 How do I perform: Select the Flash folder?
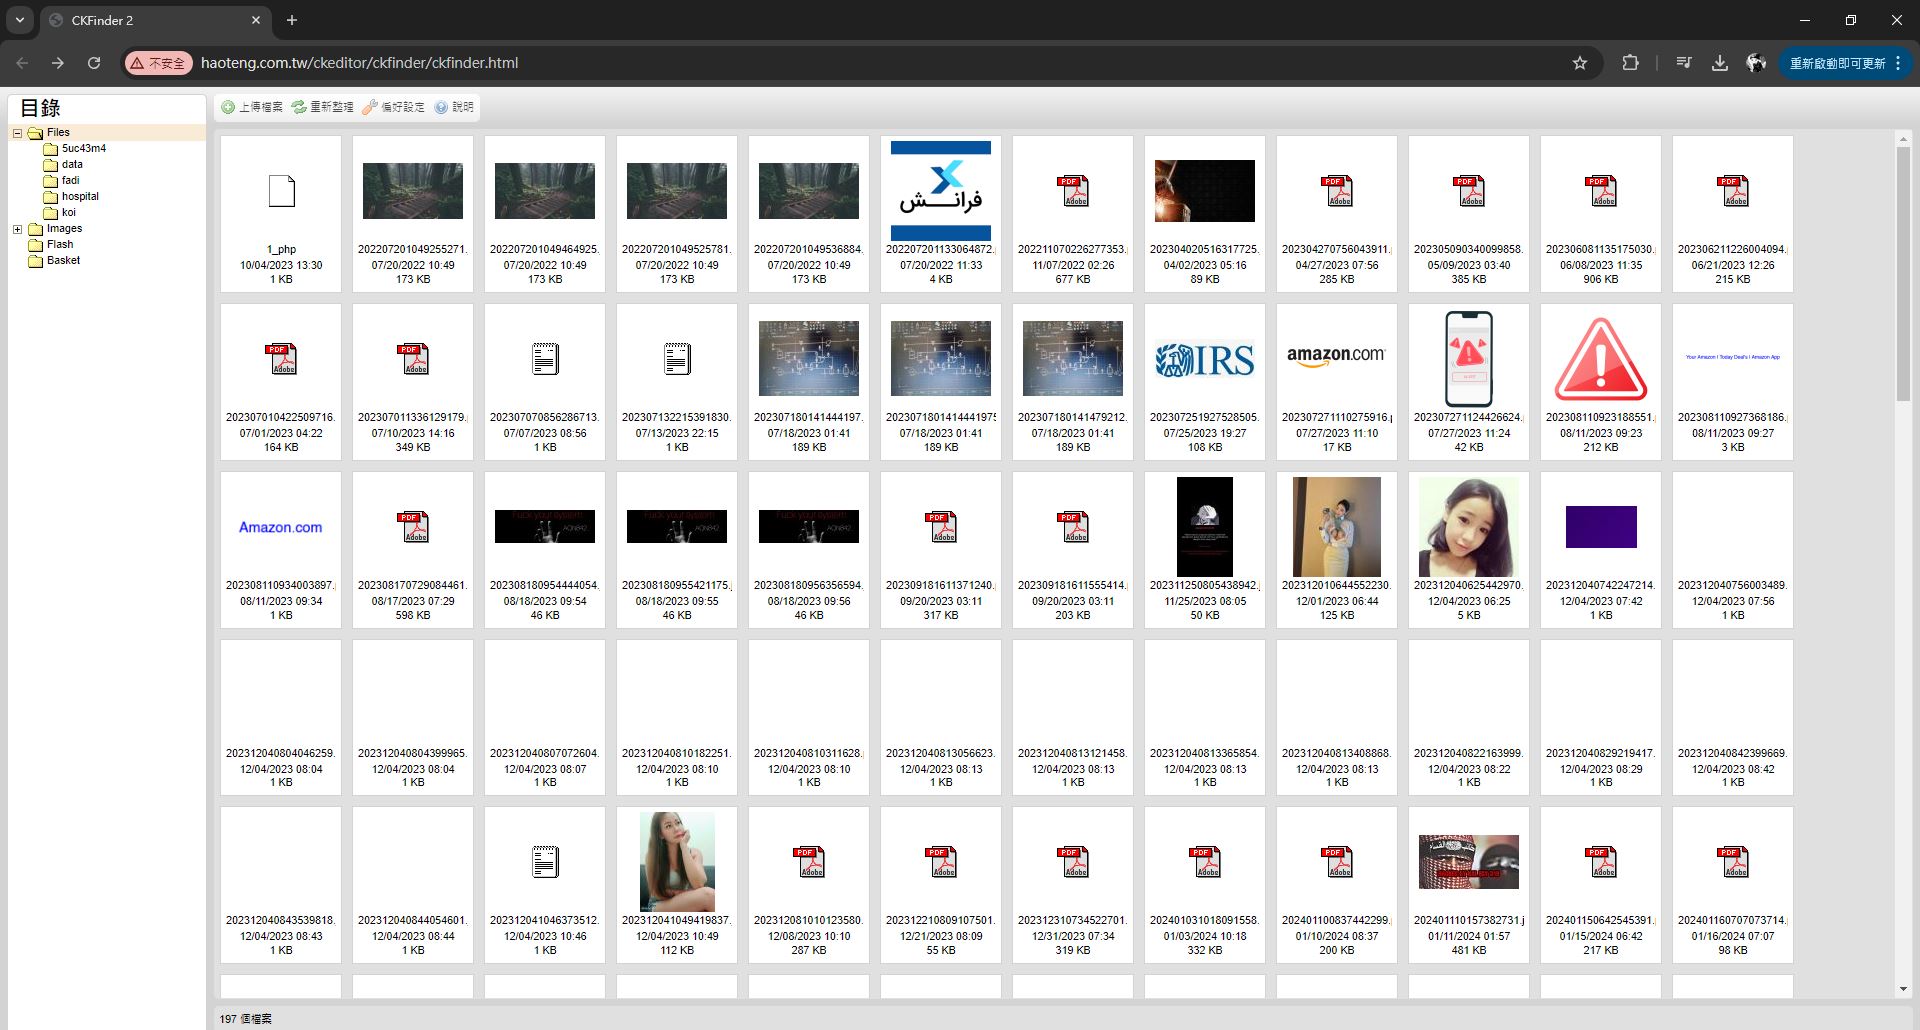click(x=60, y=244)
